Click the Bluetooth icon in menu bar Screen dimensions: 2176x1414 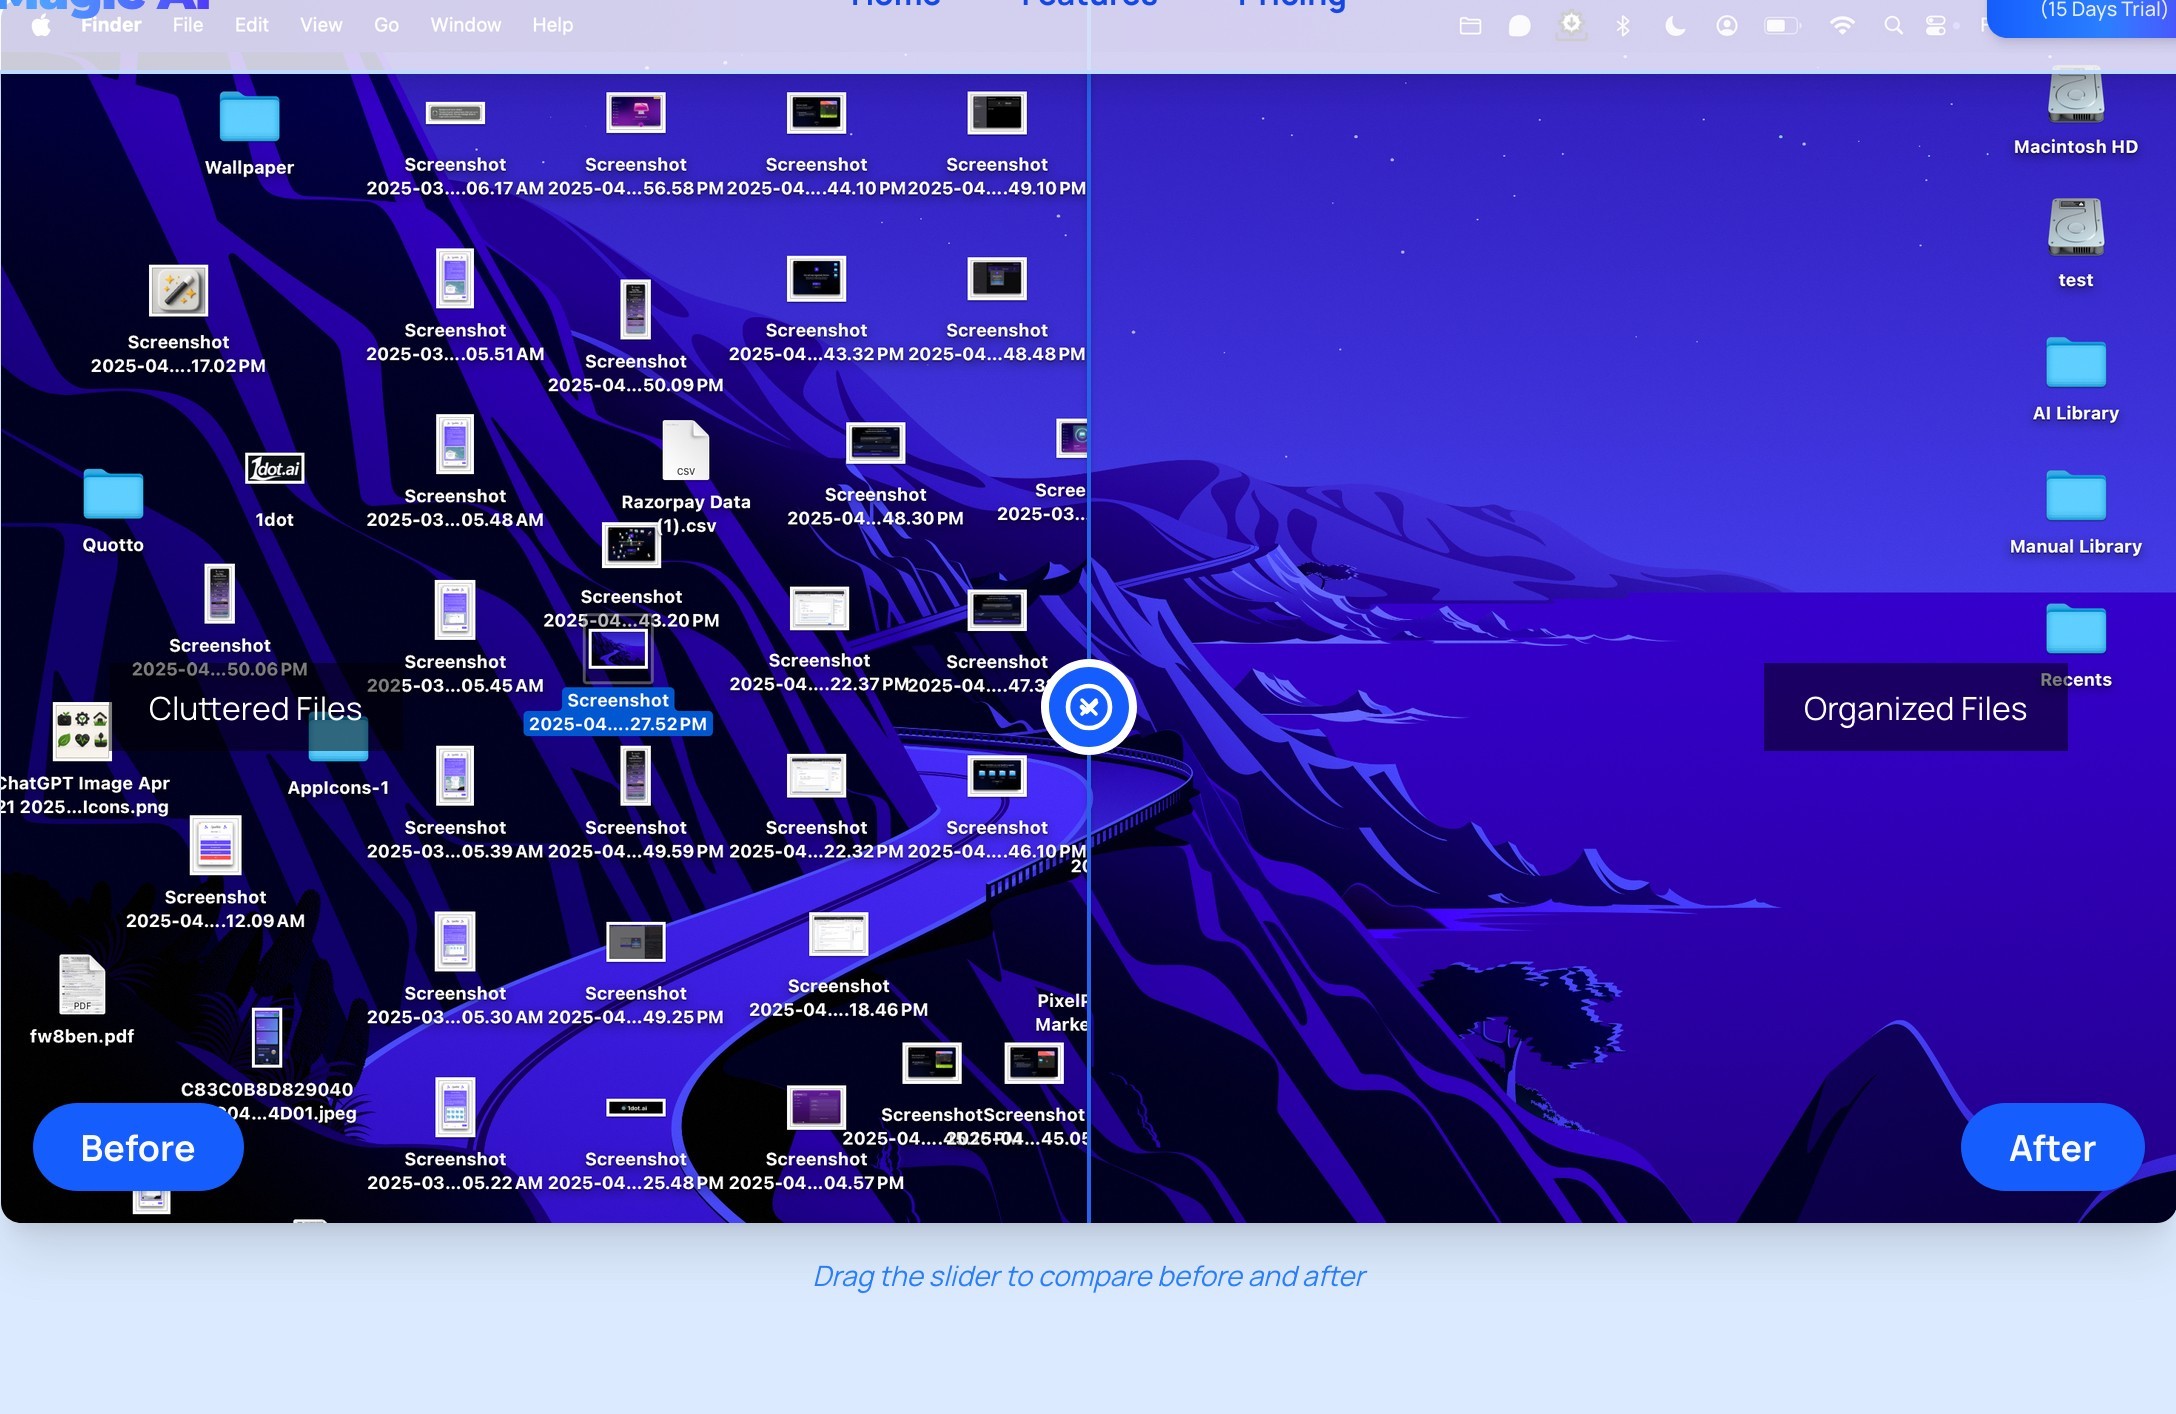click(1623, 26)
